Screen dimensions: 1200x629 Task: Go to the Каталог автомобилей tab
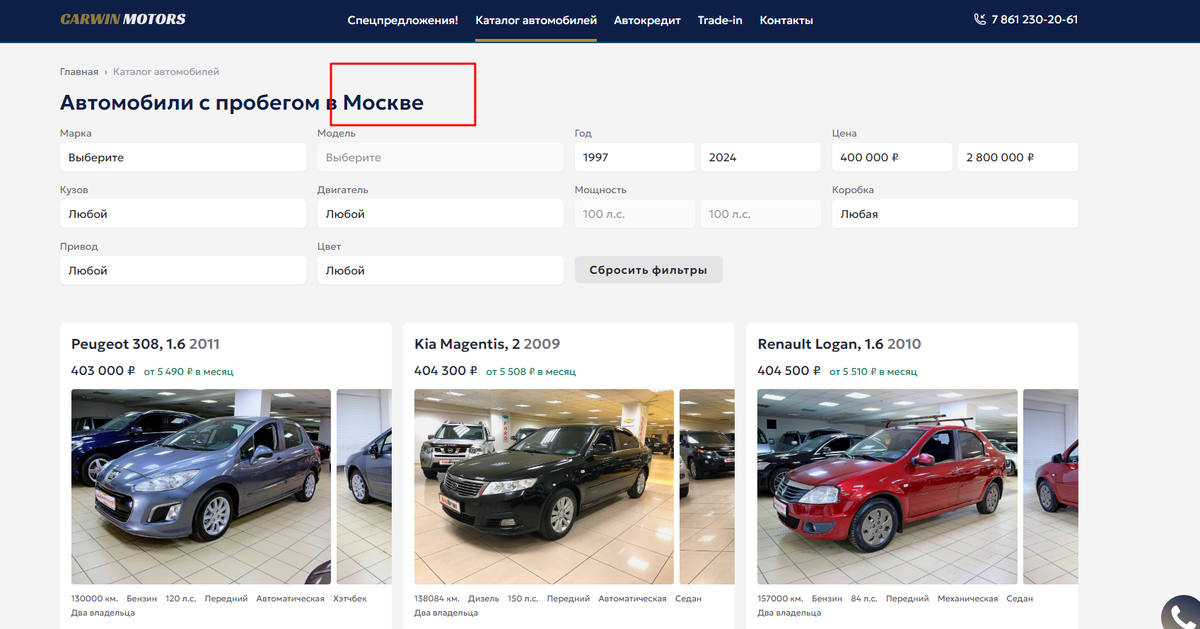pos(536,20)
